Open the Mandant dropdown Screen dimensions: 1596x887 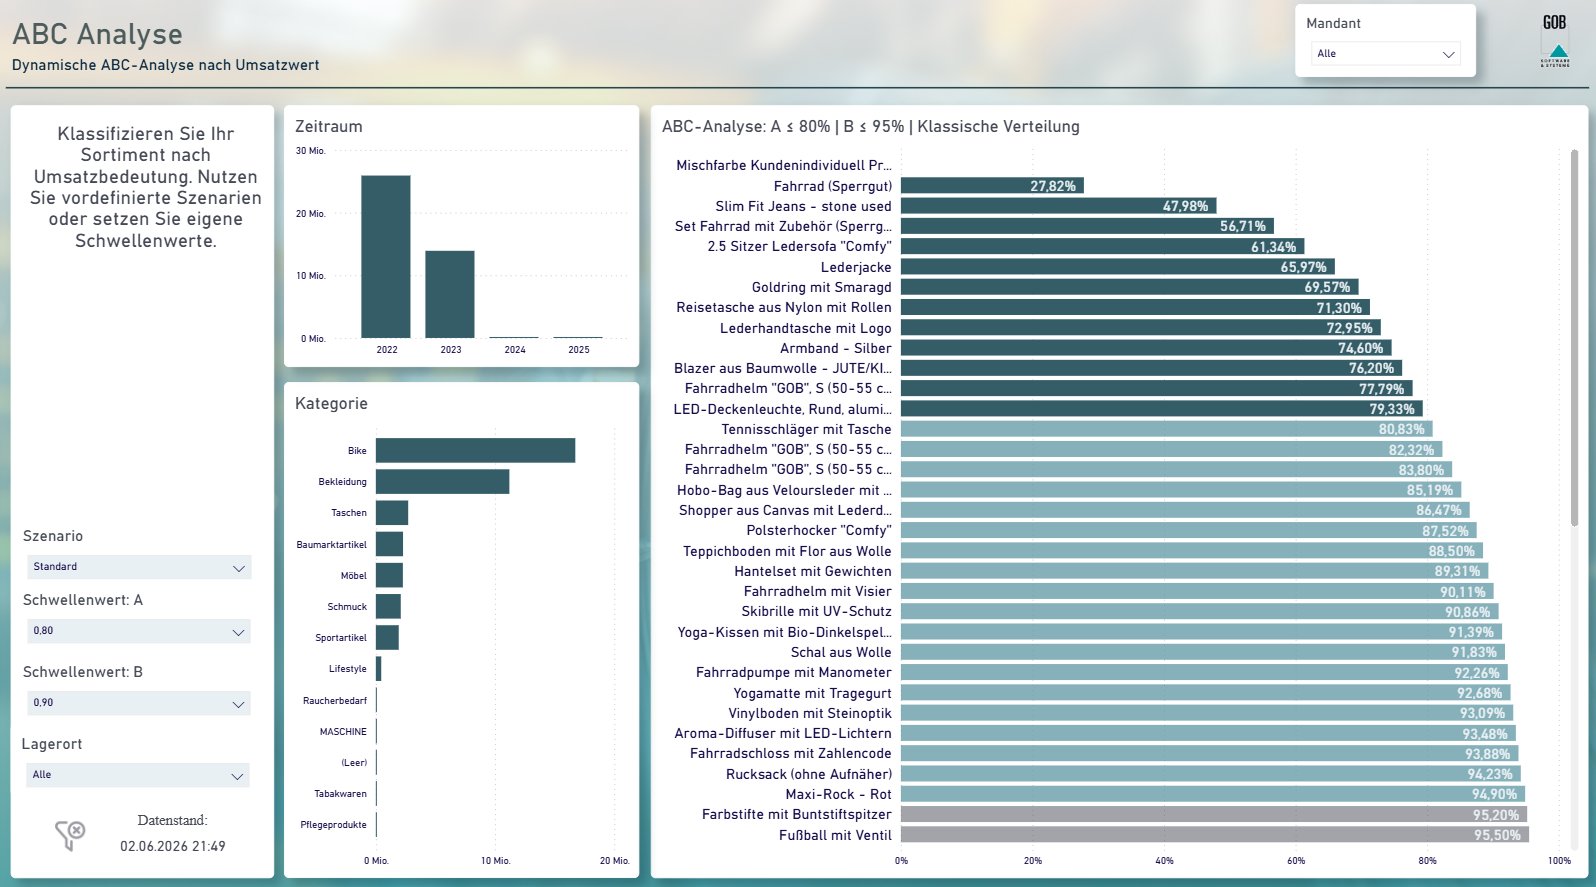(x=1386, y=54)
